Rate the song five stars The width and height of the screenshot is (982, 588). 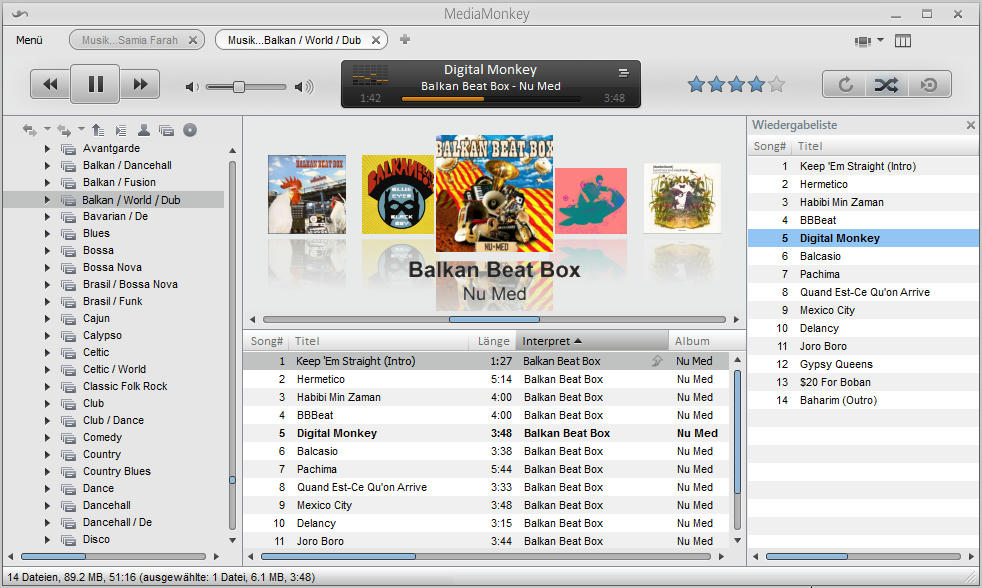click(776, 84)
